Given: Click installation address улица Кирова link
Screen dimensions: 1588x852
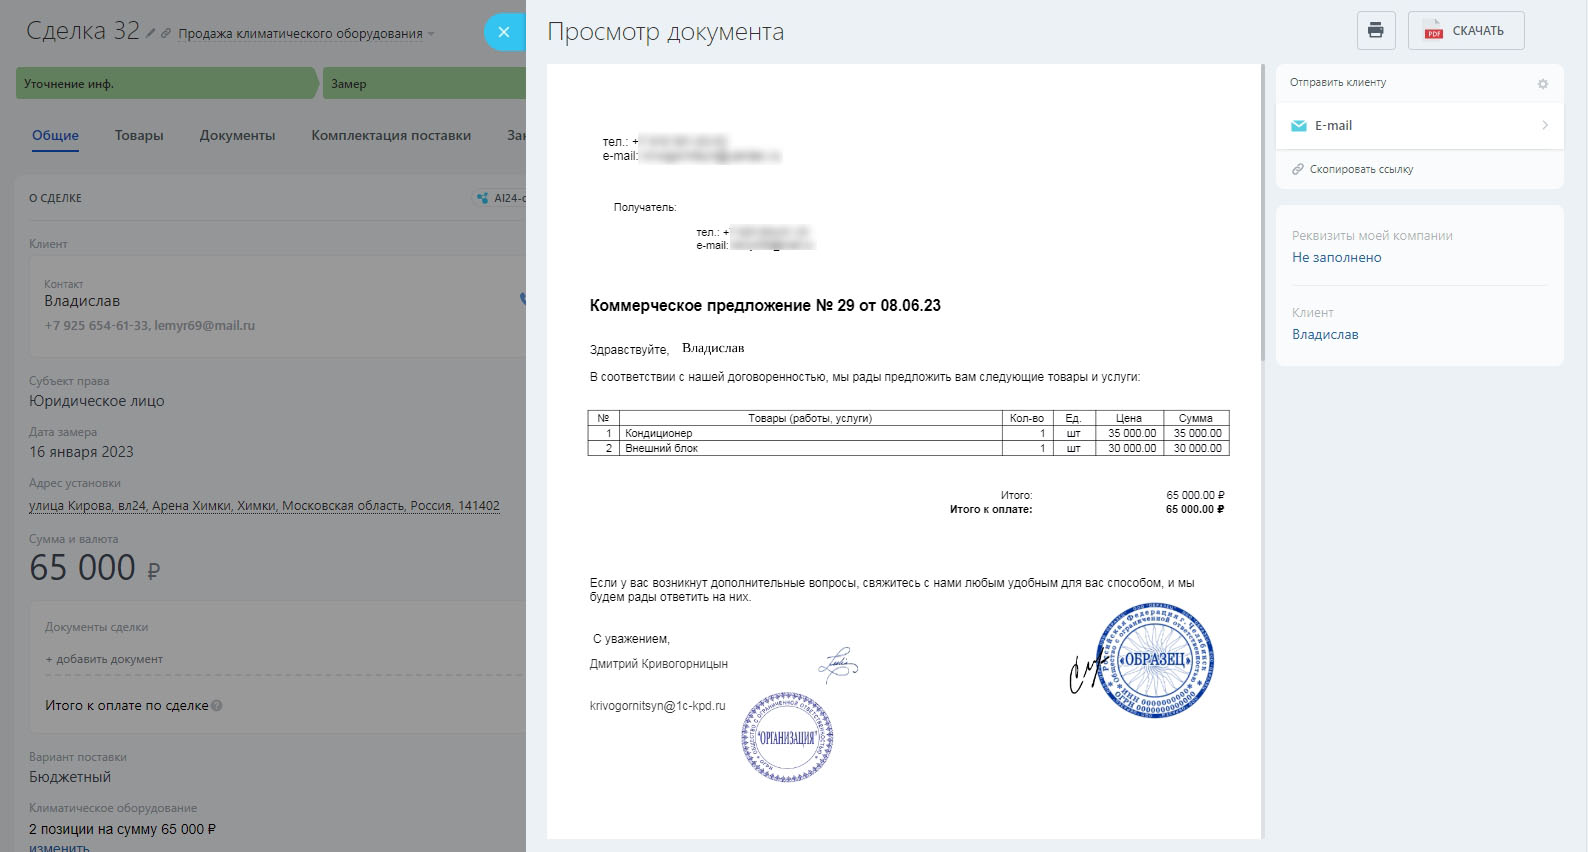Looking at the screenshot, I should point(264,506).
